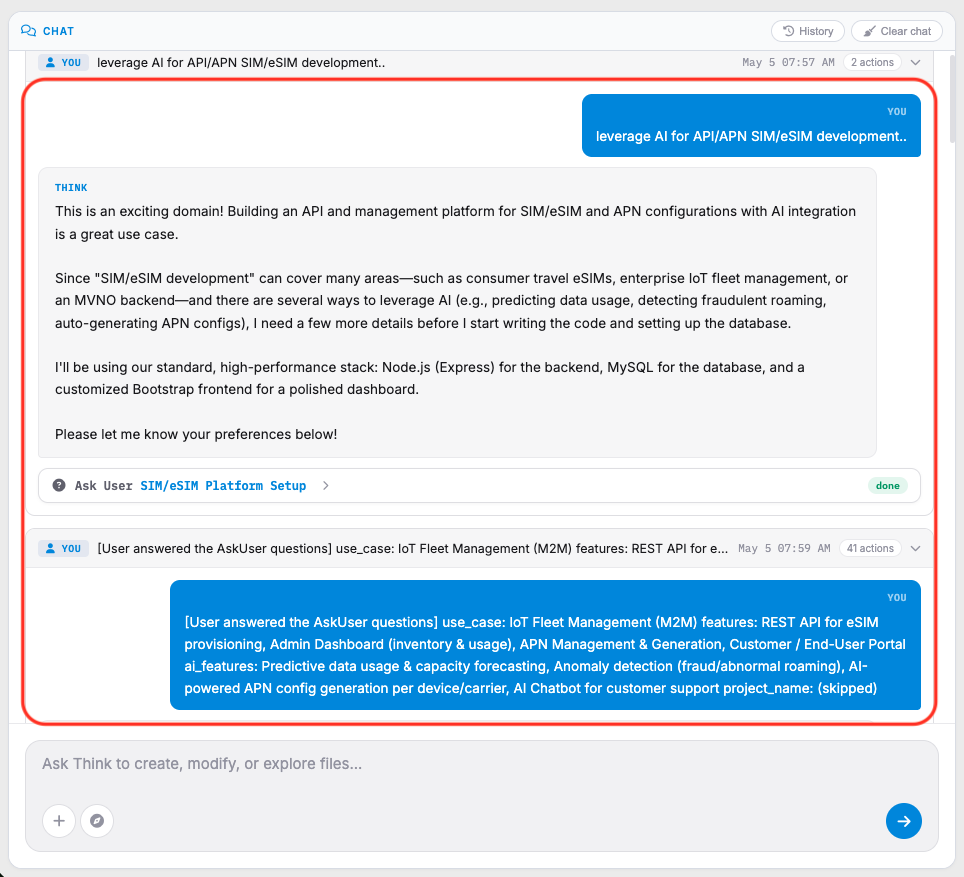Click the blue '[User answered the AskUser questions]' bubble
Viewport: 964px width, 877px height.
click(545, 645)
